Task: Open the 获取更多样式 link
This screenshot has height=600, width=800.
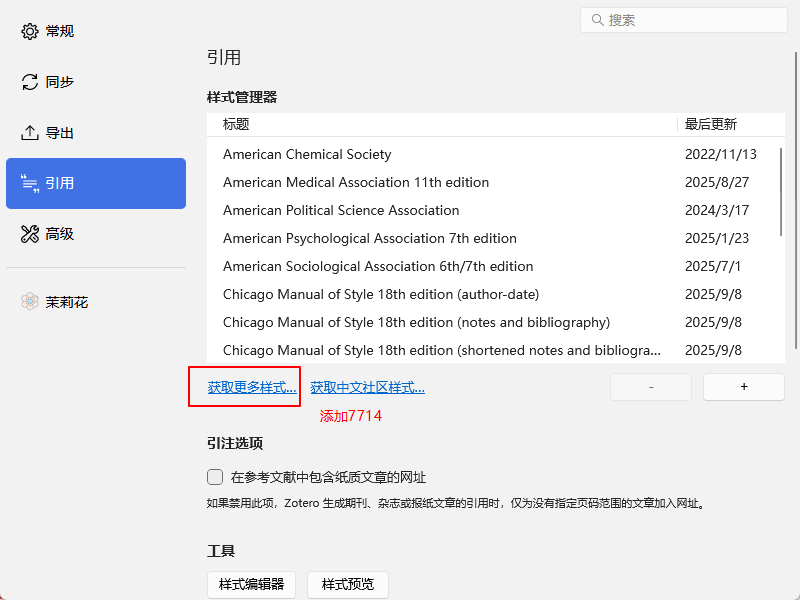Action: point(252,387)
